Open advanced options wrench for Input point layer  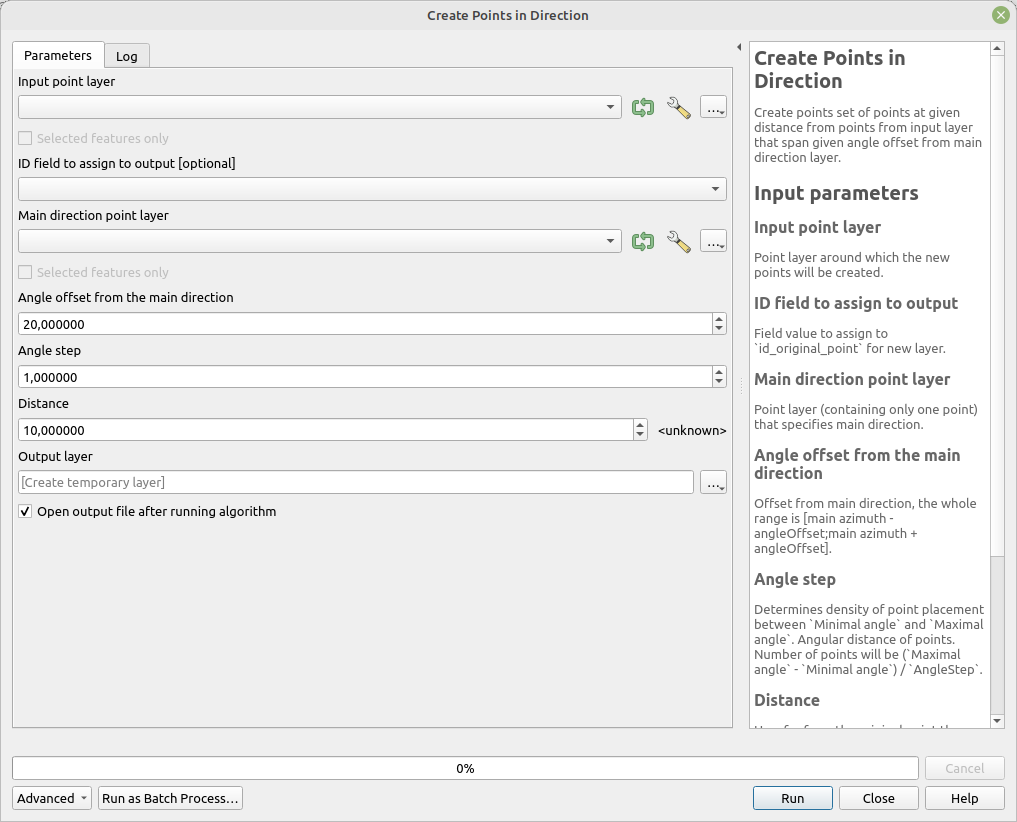(x=678, y=108)
